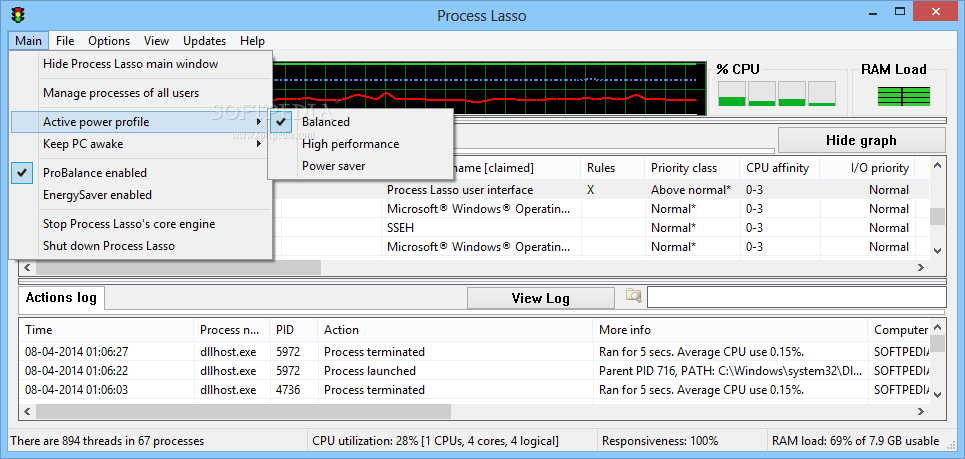965x459 pixels.
Task: Click the CPU utilization status text
Action: coord(436,441)
